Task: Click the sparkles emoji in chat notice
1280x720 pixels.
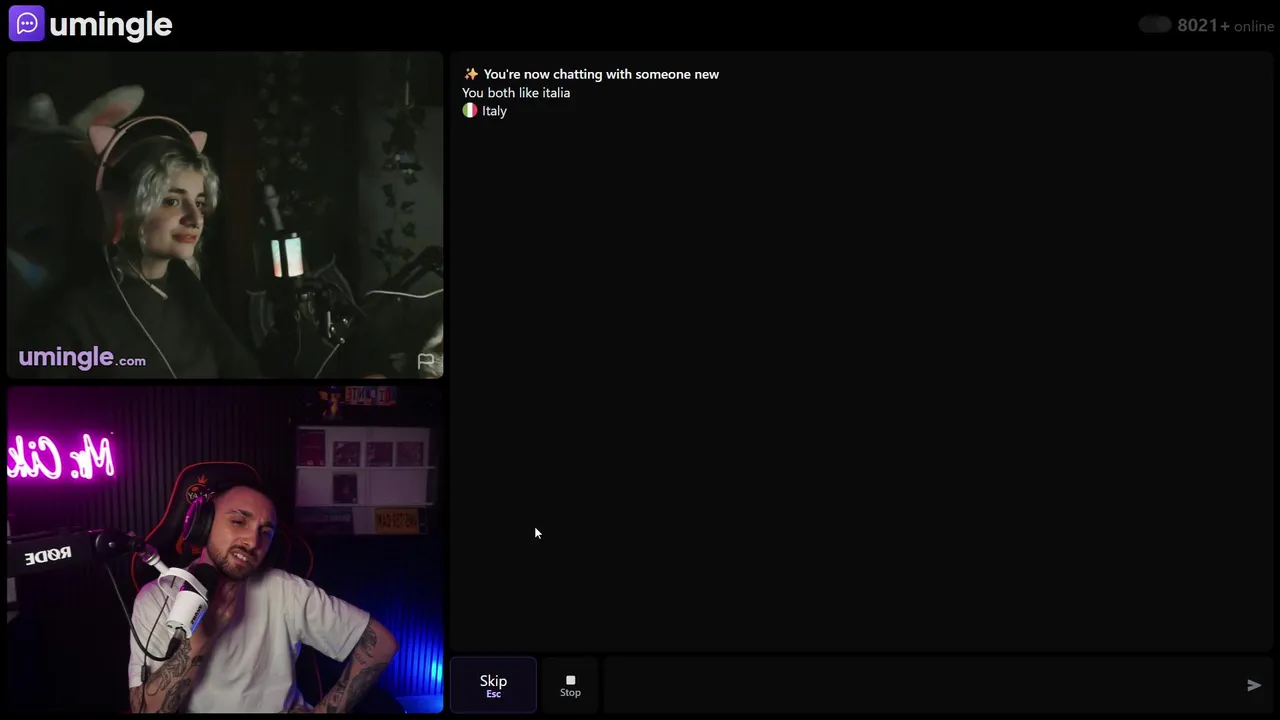Action: (471, 74)
